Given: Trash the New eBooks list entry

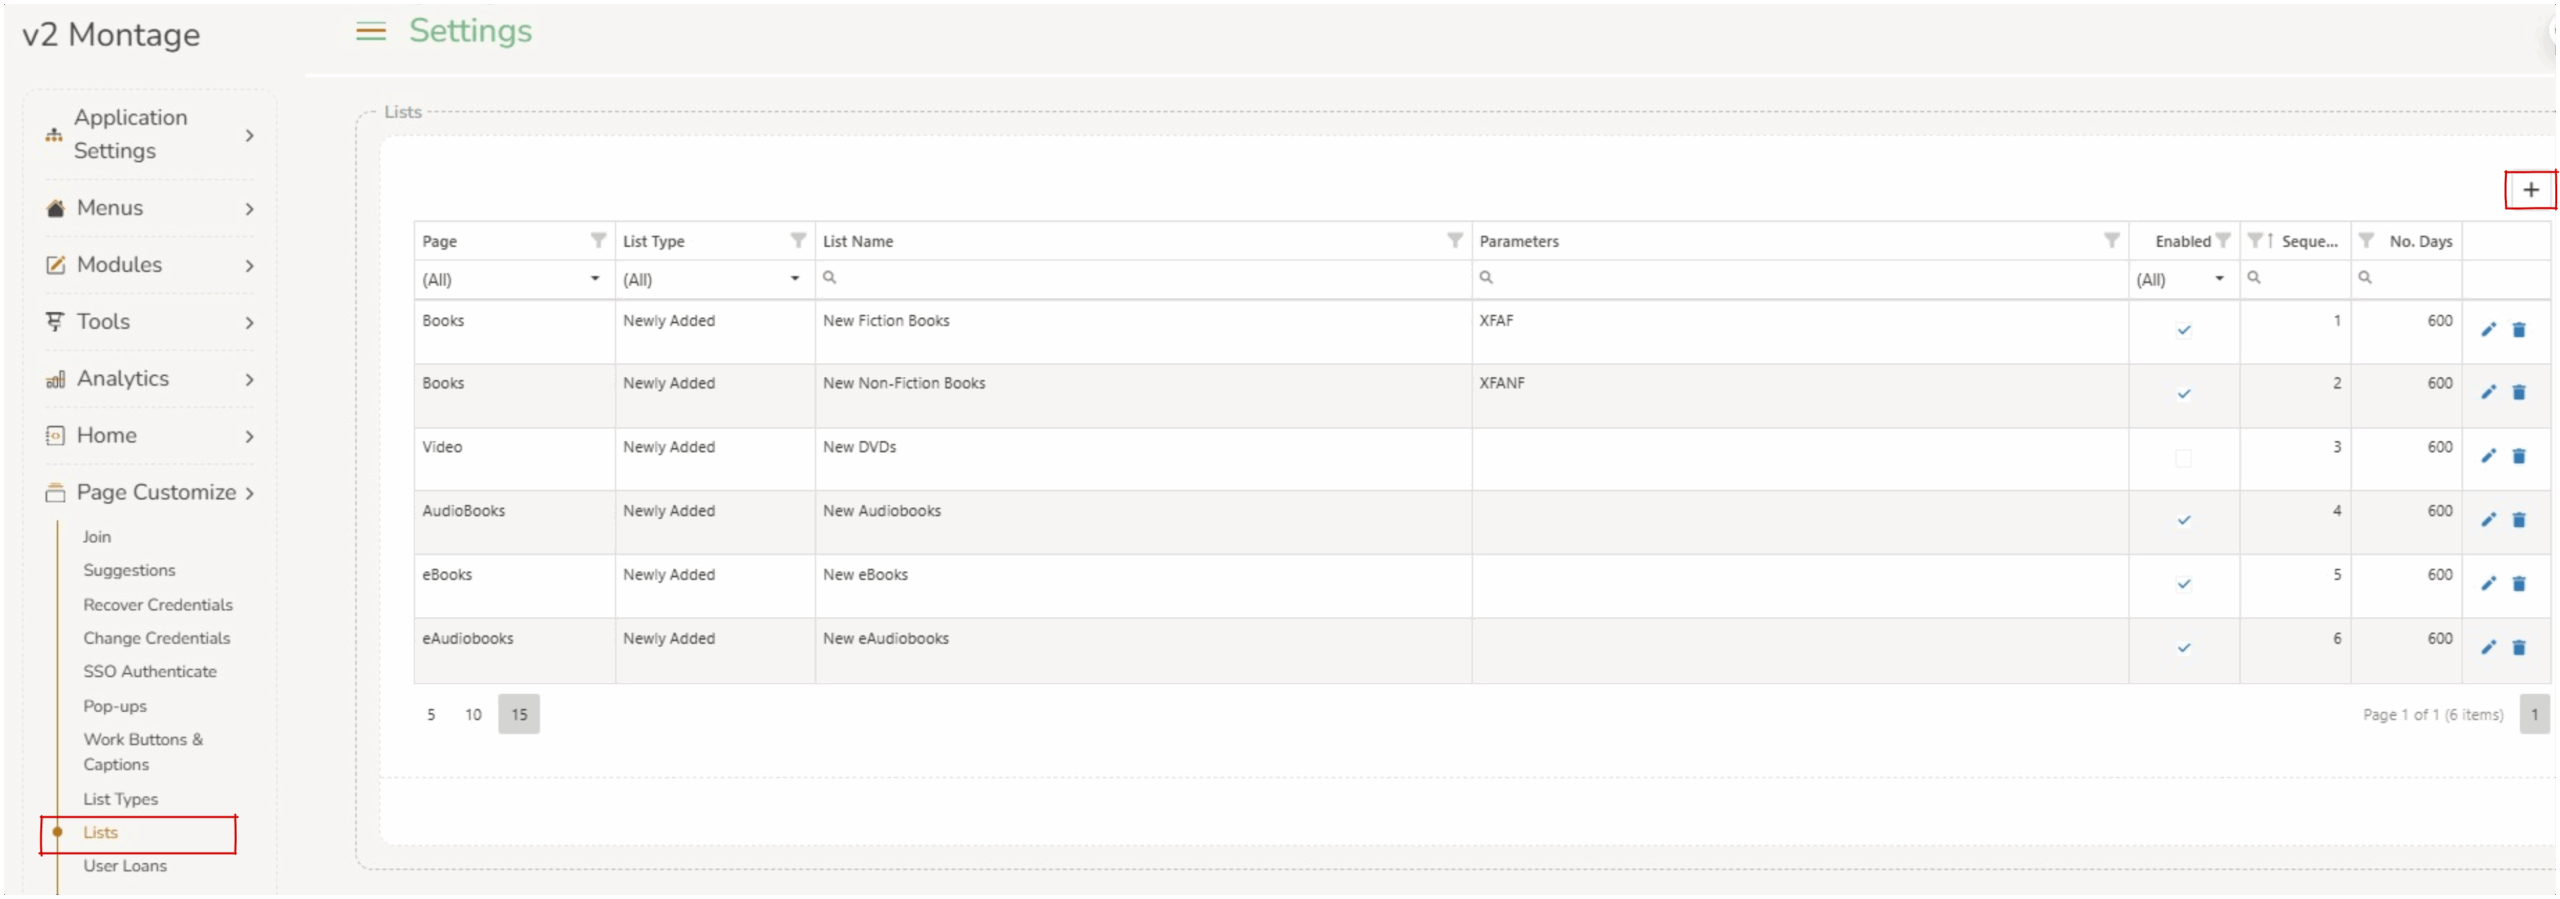Looking at the screenshot, I should (2518, 584).
